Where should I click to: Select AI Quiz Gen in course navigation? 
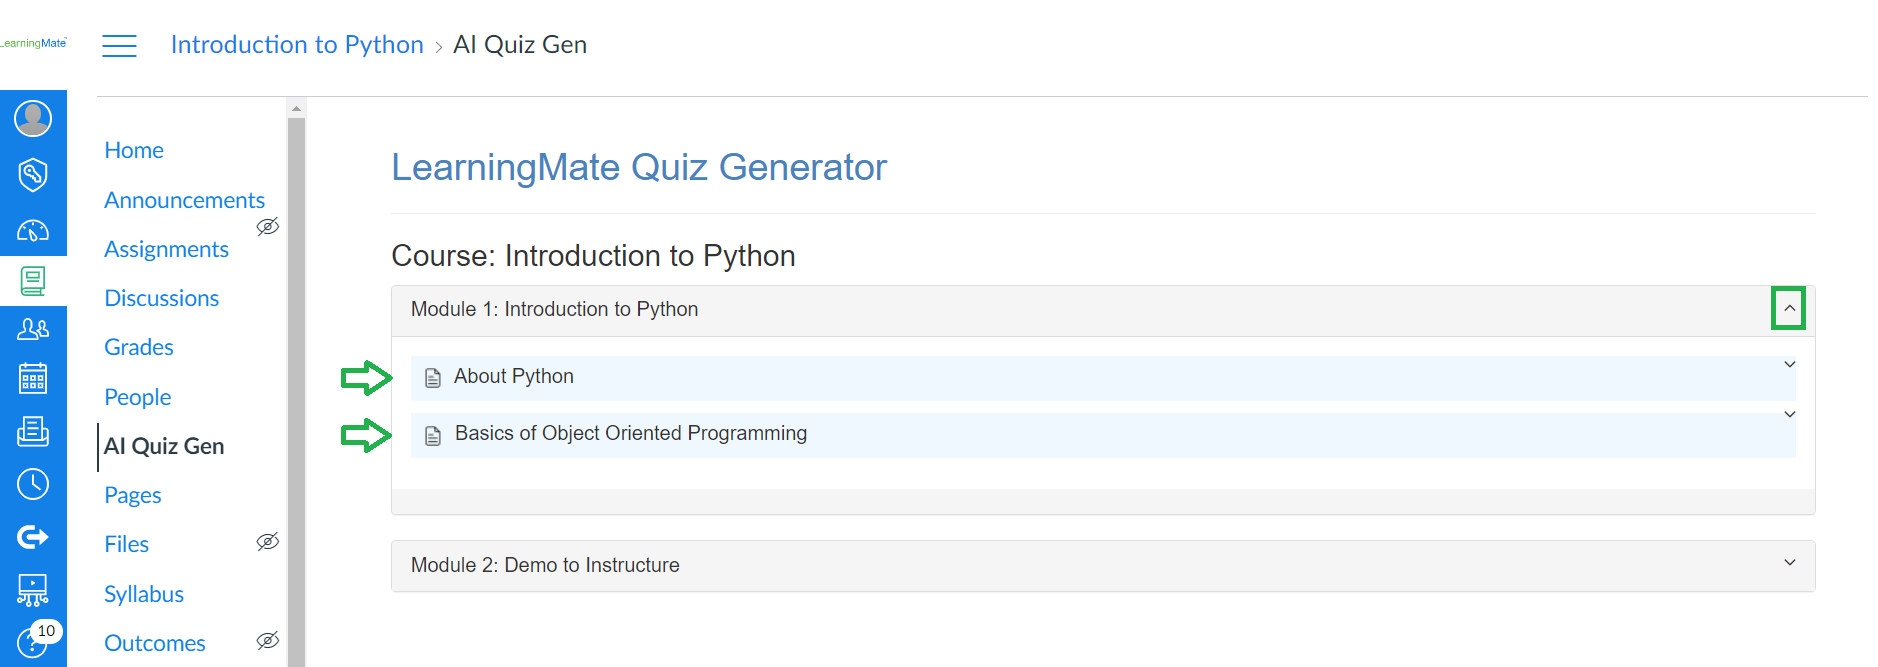(x=164, y=446)
